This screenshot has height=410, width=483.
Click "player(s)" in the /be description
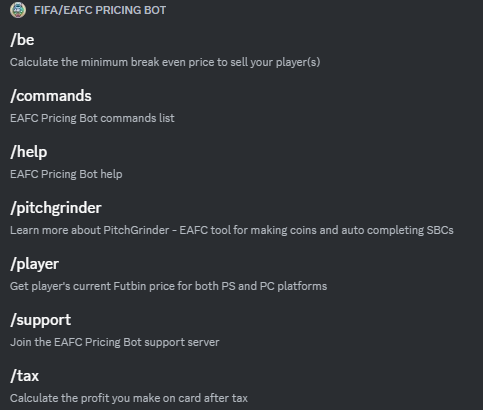(x=298, y=62)
